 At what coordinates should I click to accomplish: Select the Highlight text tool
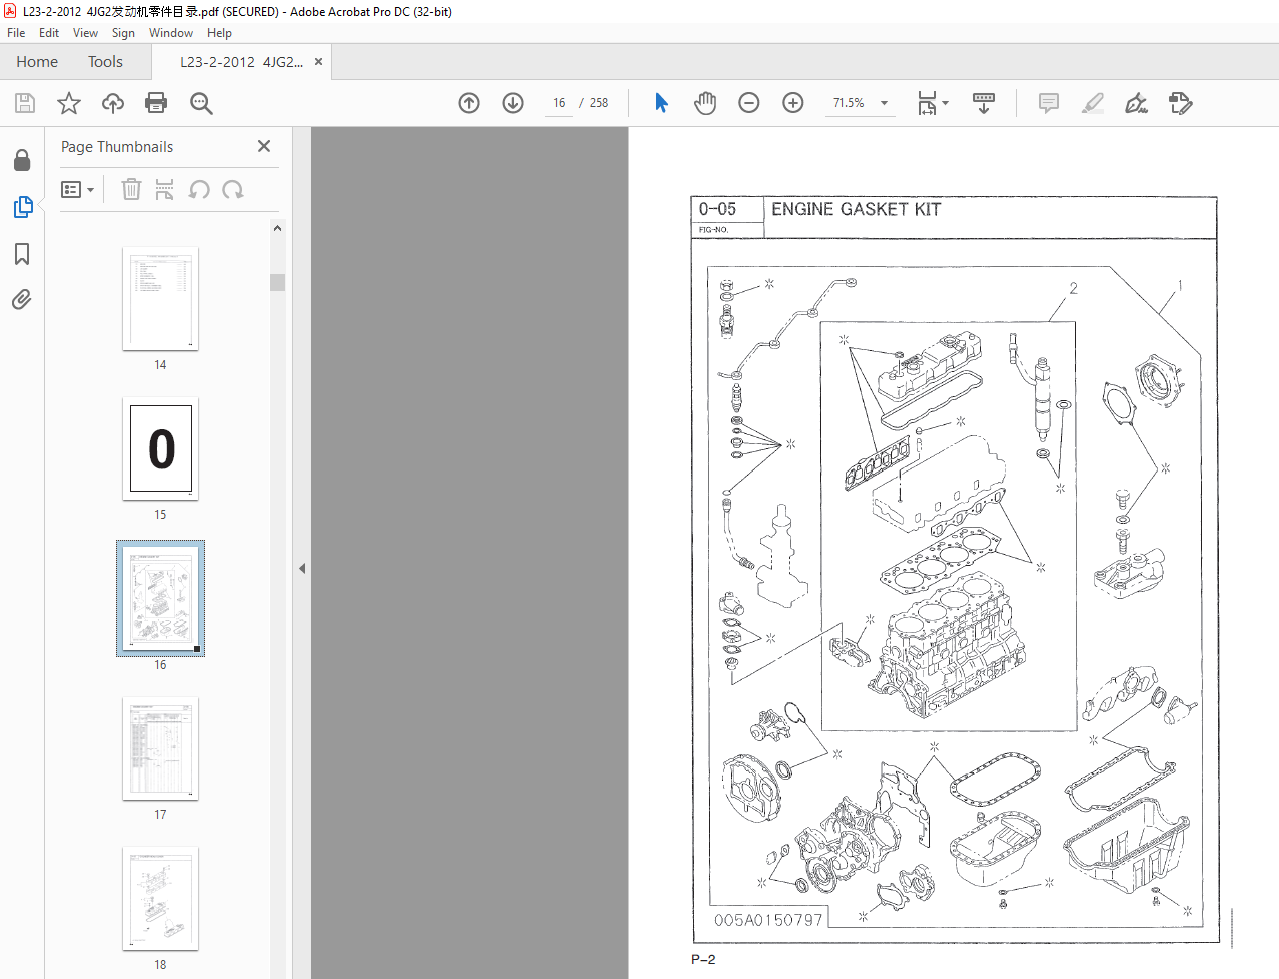[x=1093, y=103]
